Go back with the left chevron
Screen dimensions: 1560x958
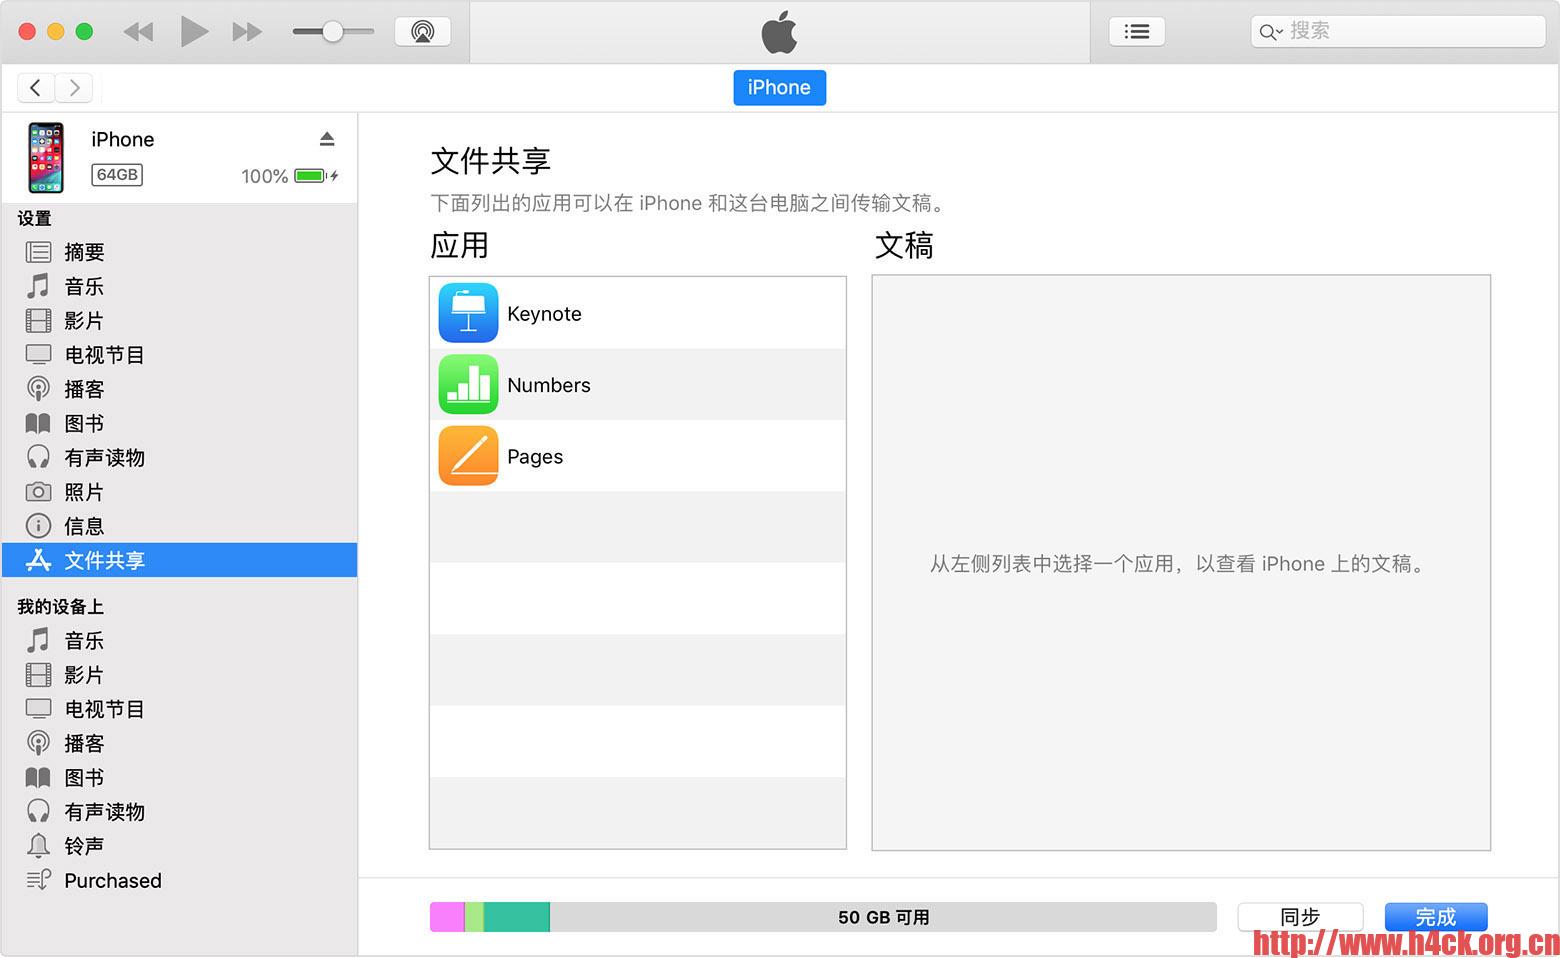point(36,88)
